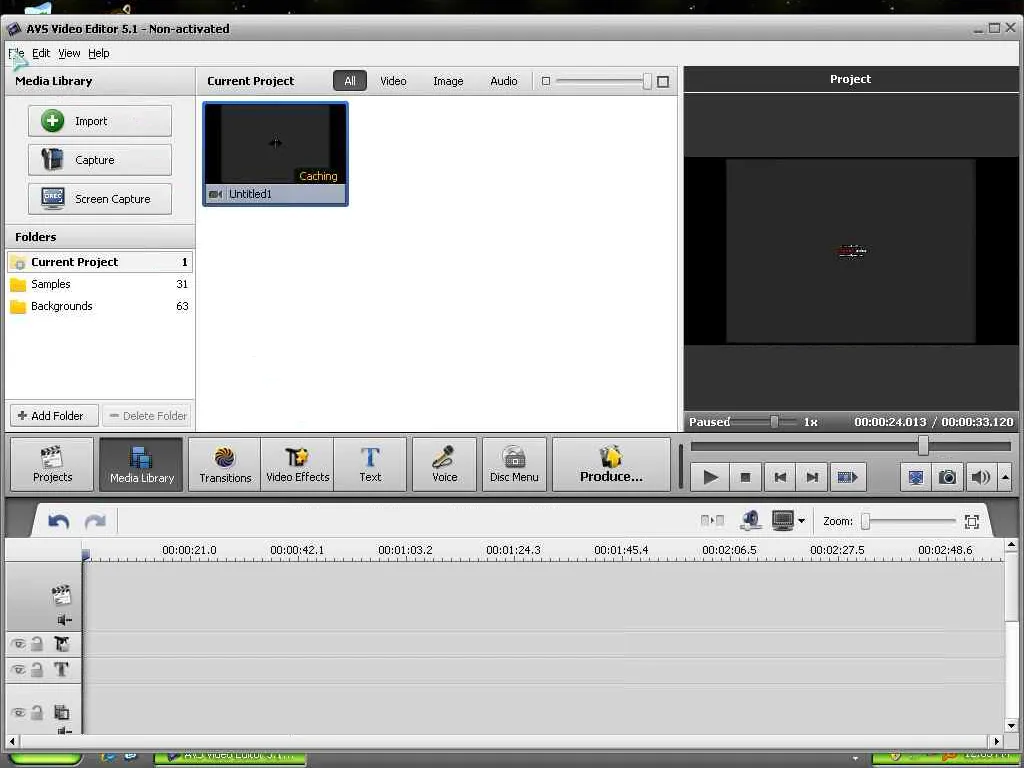The height and width of the screenshot is (768, 1024).
Task: Show All media types
Action: (x=350, y=81)
